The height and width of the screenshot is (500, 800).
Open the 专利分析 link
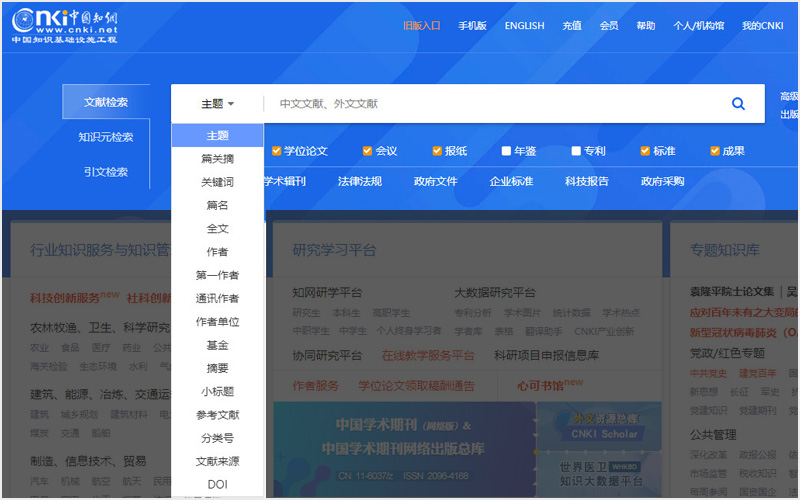pos(473,313)
